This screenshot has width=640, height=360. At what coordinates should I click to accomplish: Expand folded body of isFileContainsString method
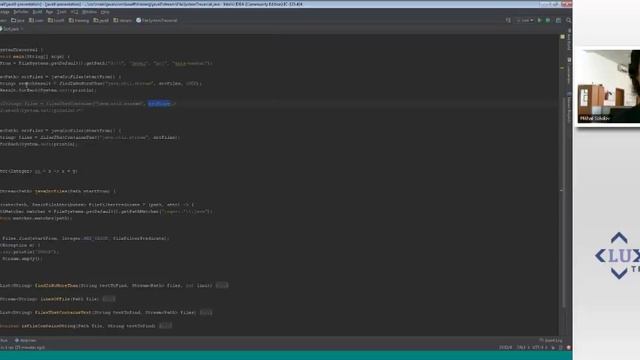[x=165, y=326]
